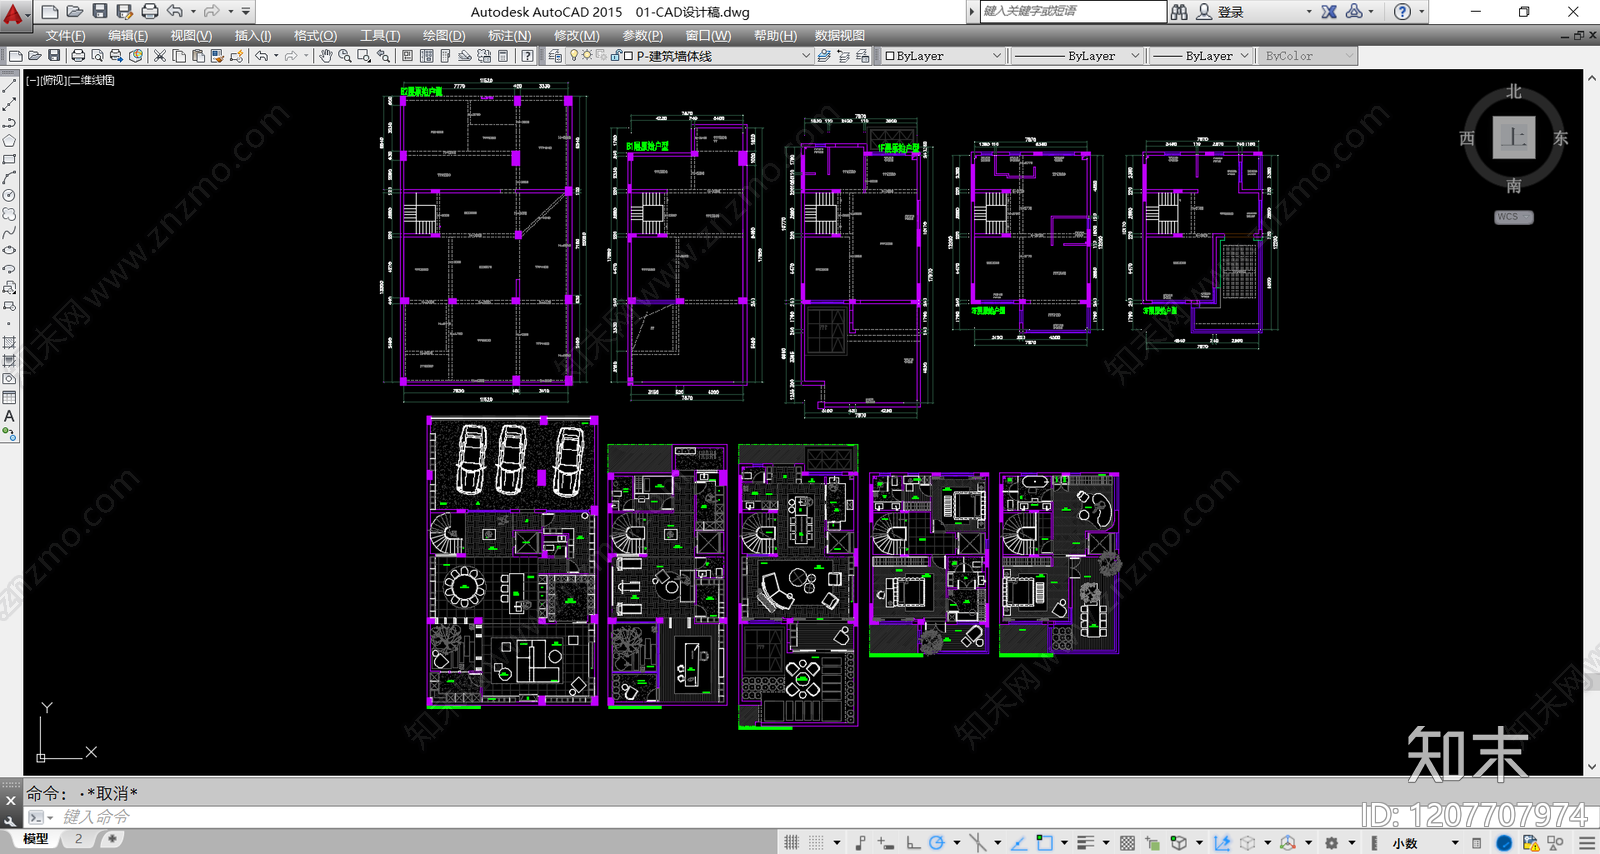1600x854 pixels.
Task: Open the ByLayer color control dropdown
Action: tap(943, 56)
